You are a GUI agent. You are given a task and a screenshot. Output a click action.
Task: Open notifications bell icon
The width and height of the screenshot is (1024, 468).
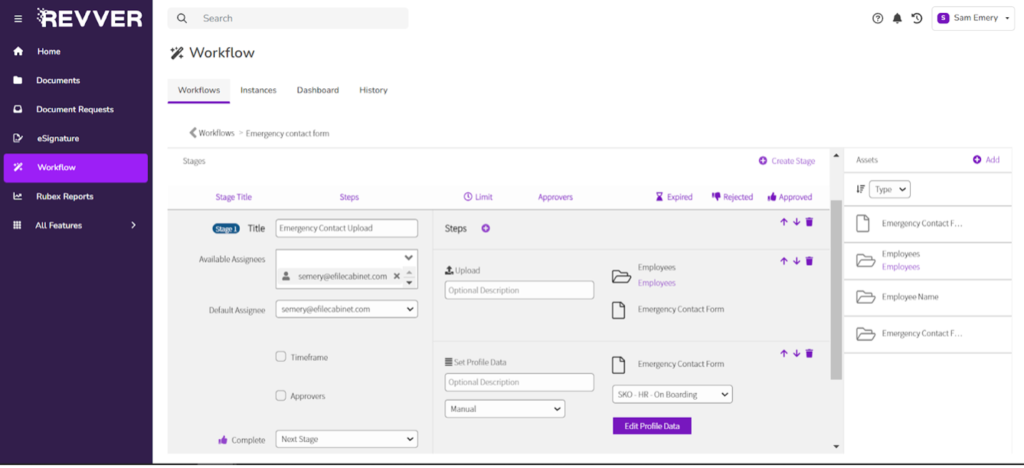coord(897,18)
